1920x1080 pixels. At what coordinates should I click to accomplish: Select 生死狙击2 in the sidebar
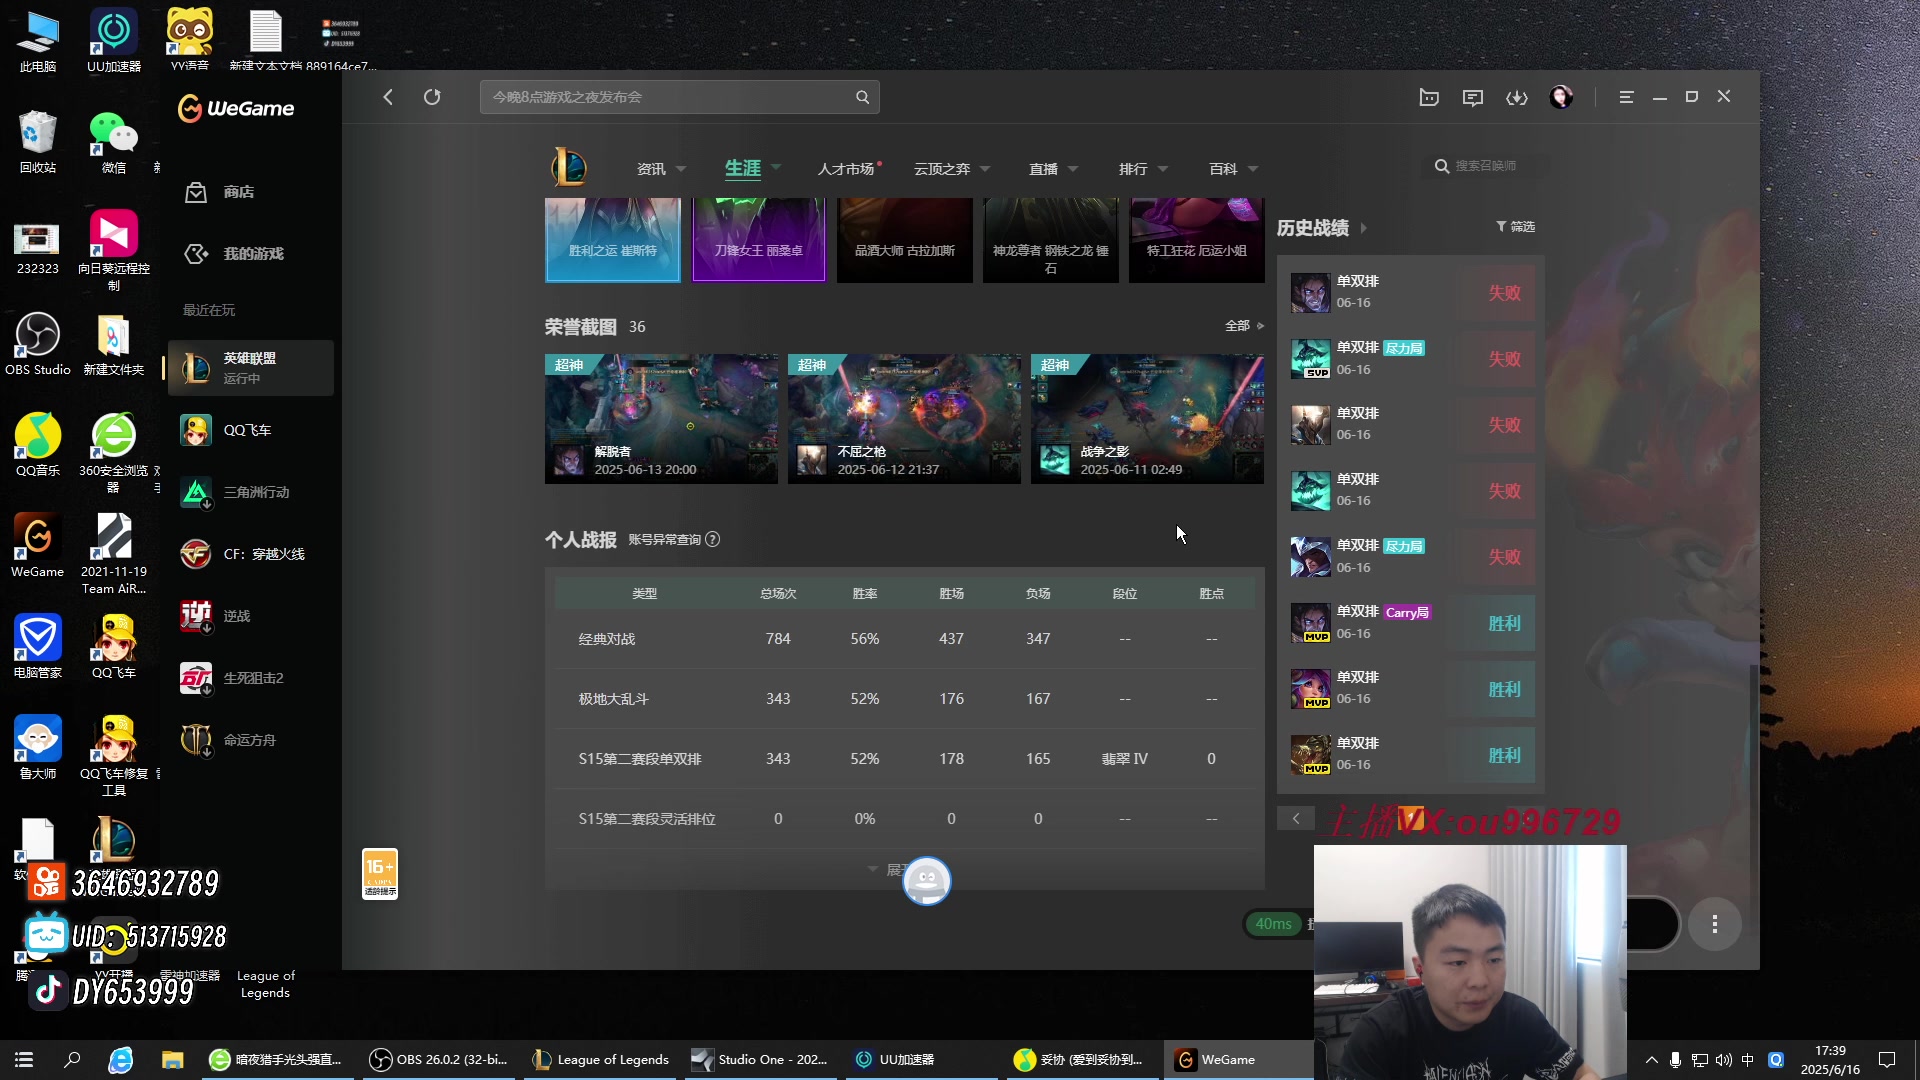point(250,678)
